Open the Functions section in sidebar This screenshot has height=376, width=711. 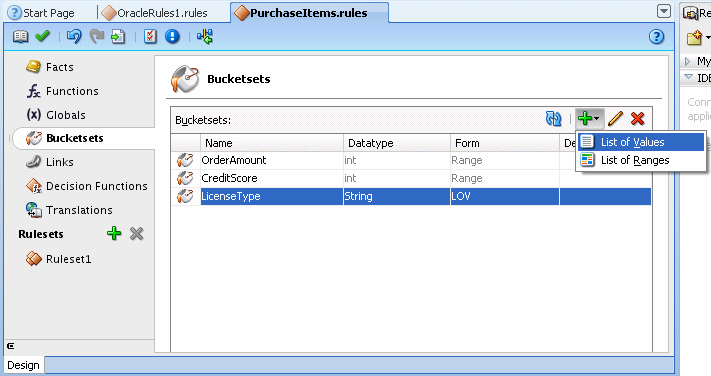pos(63,91)
